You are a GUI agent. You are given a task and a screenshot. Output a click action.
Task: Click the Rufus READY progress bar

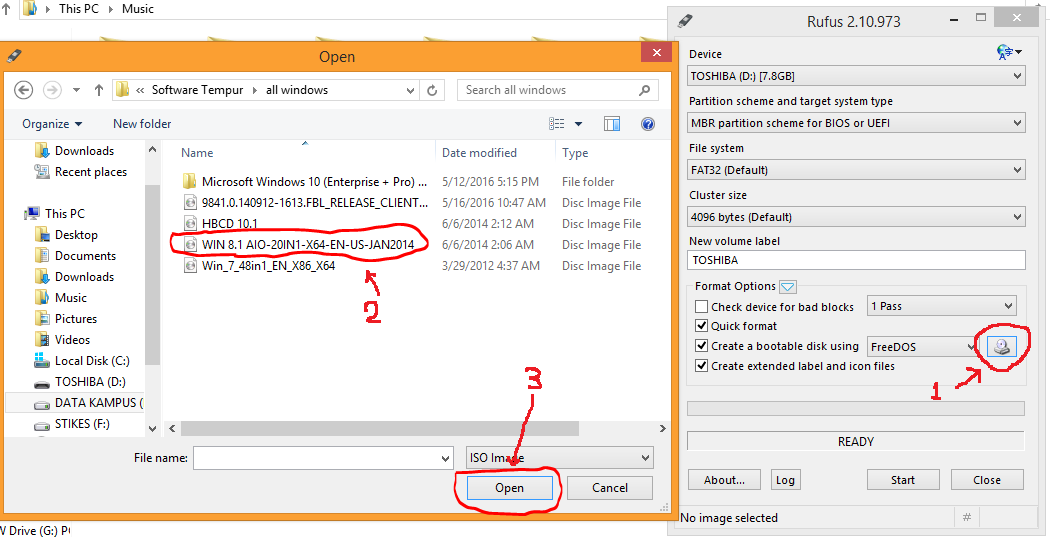pyautogui.click(x=856, y=441)
